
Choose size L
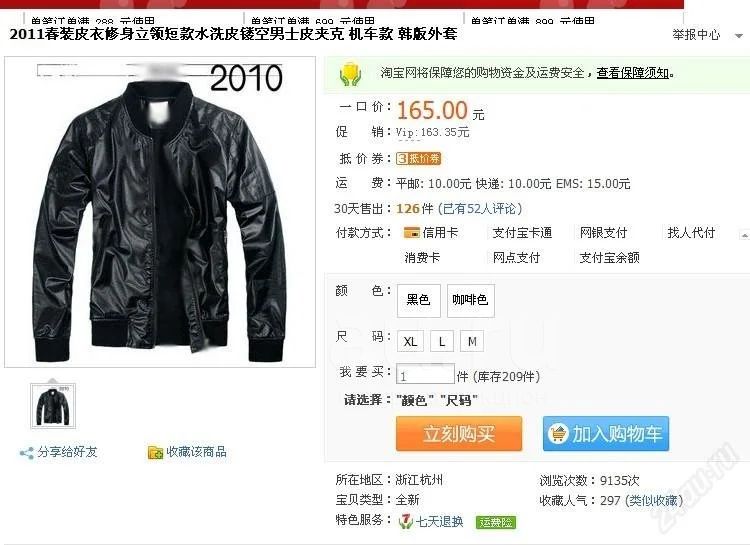coord(442,341)
